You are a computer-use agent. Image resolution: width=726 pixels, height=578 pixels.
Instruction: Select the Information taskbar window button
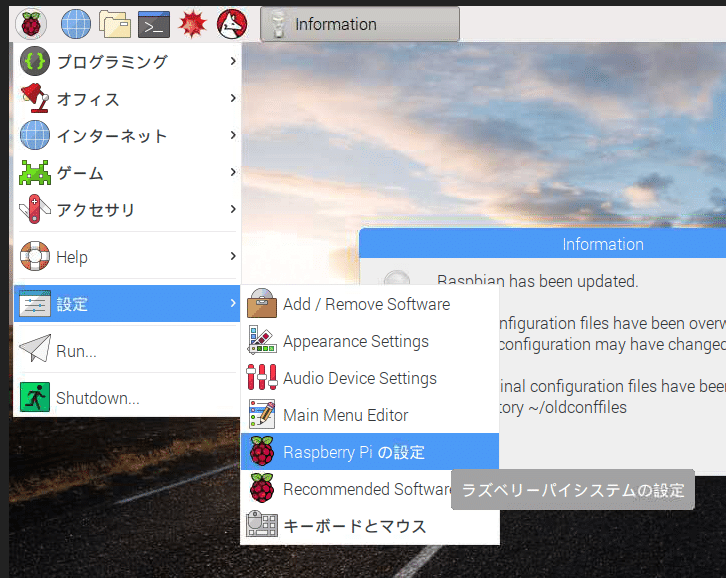[x=360, y=24]
